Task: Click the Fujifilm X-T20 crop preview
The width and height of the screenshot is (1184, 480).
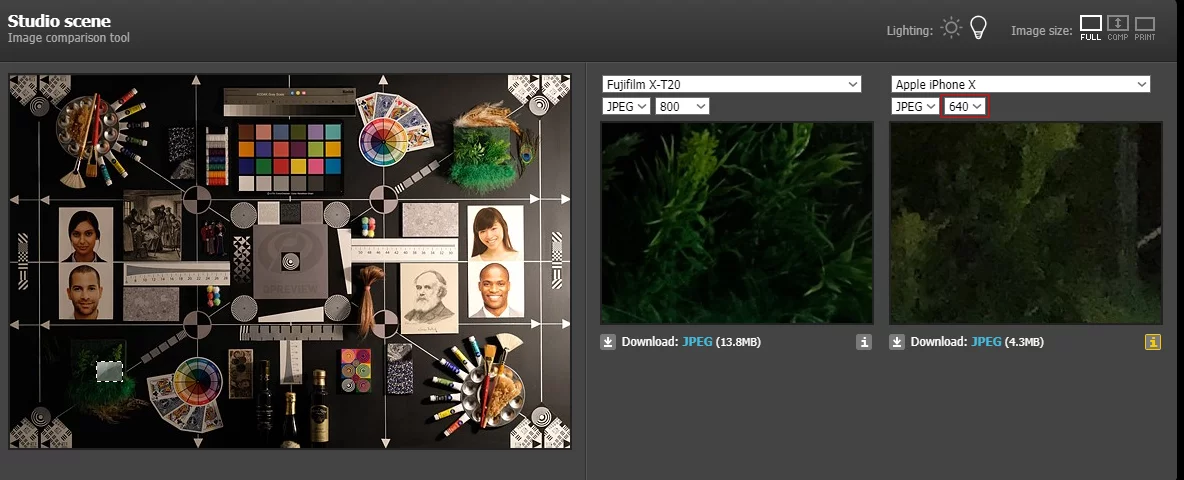Action: click(x=737, y=223)
